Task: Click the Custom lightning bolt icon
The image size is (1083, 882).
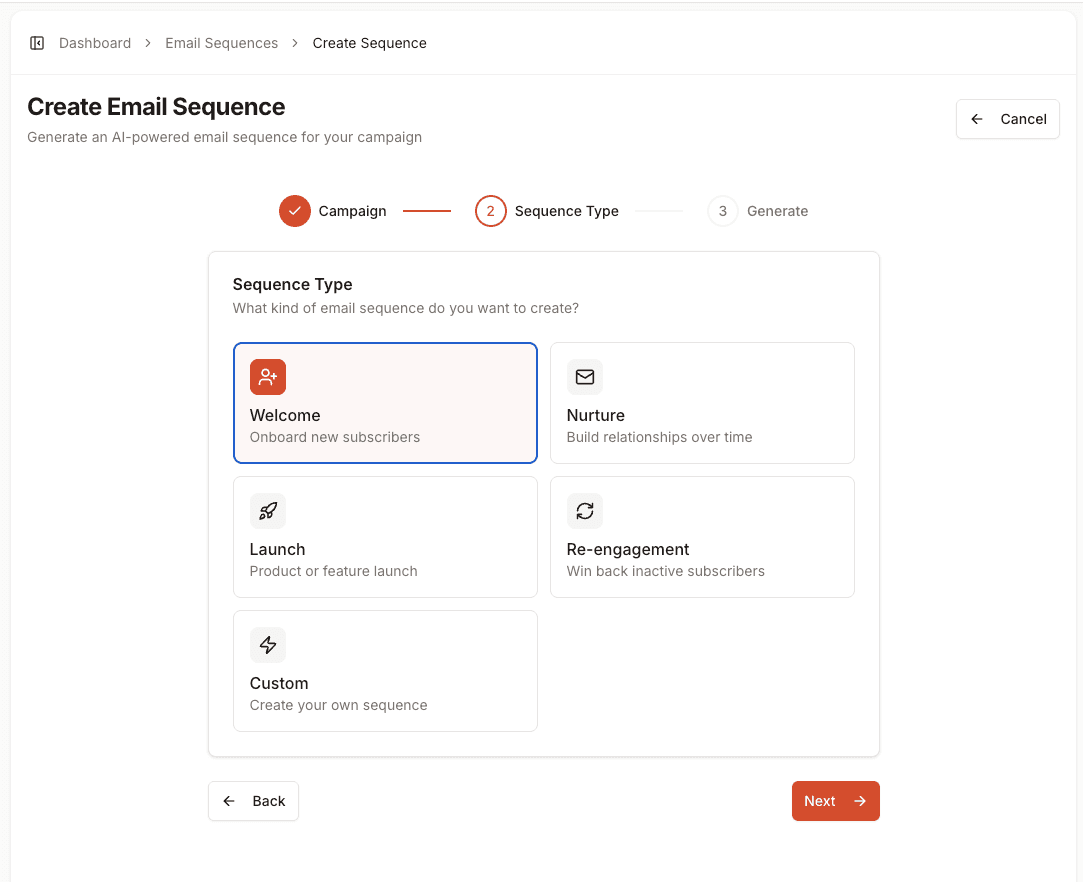Action: tap(268, 645)
